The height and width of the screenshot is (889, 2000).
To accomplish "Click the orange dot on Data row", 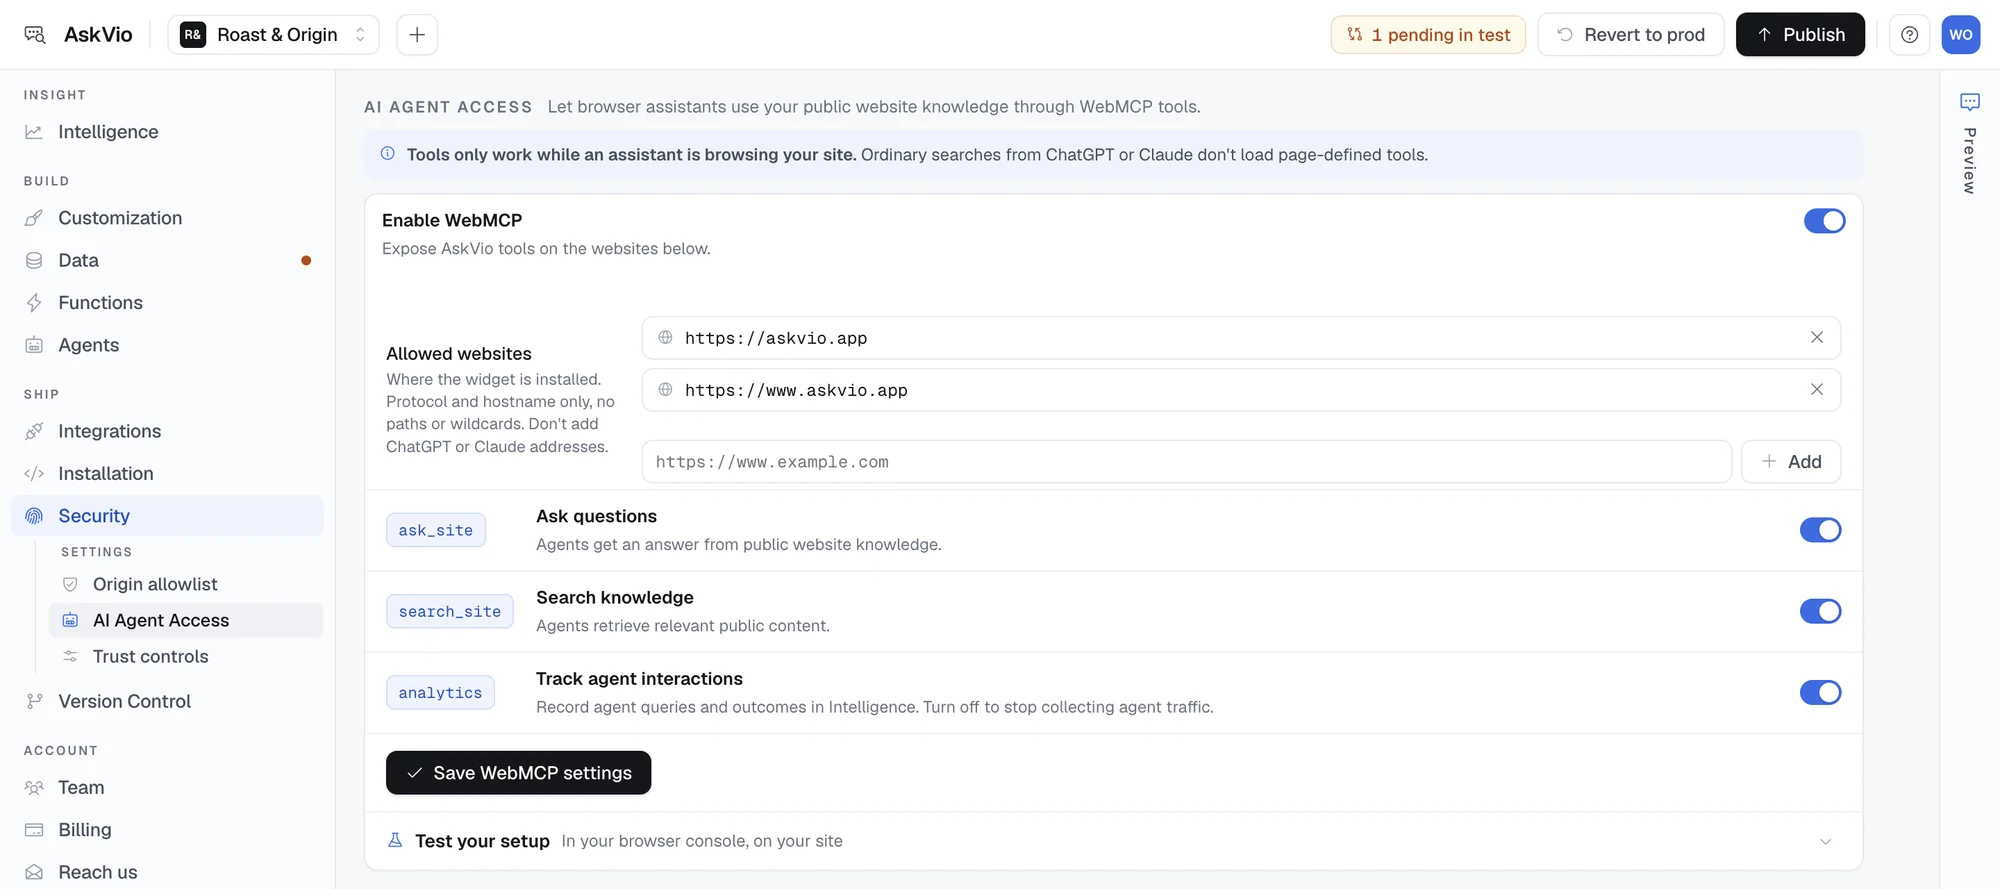I will tap(306, 260).
